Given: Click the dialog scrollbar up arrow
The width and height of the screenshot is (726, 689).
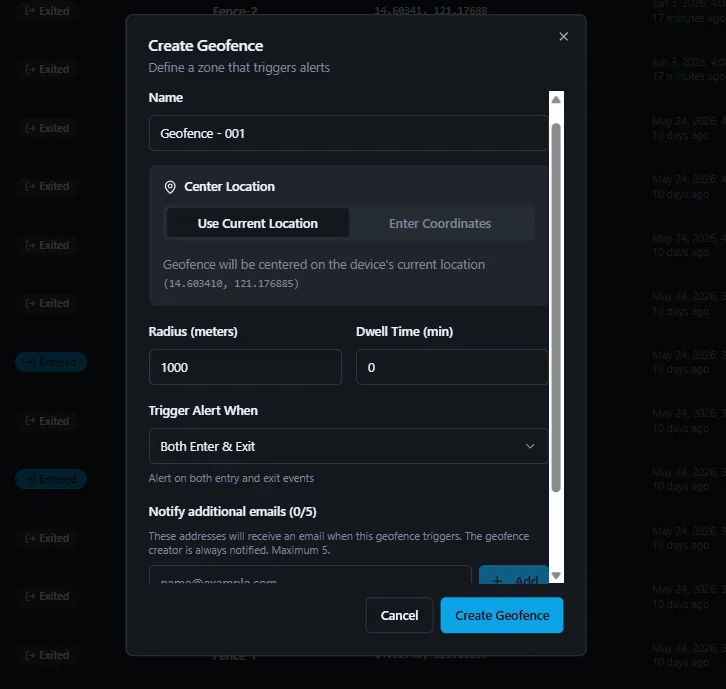Looking at the screenshot, I should (556, 100).
